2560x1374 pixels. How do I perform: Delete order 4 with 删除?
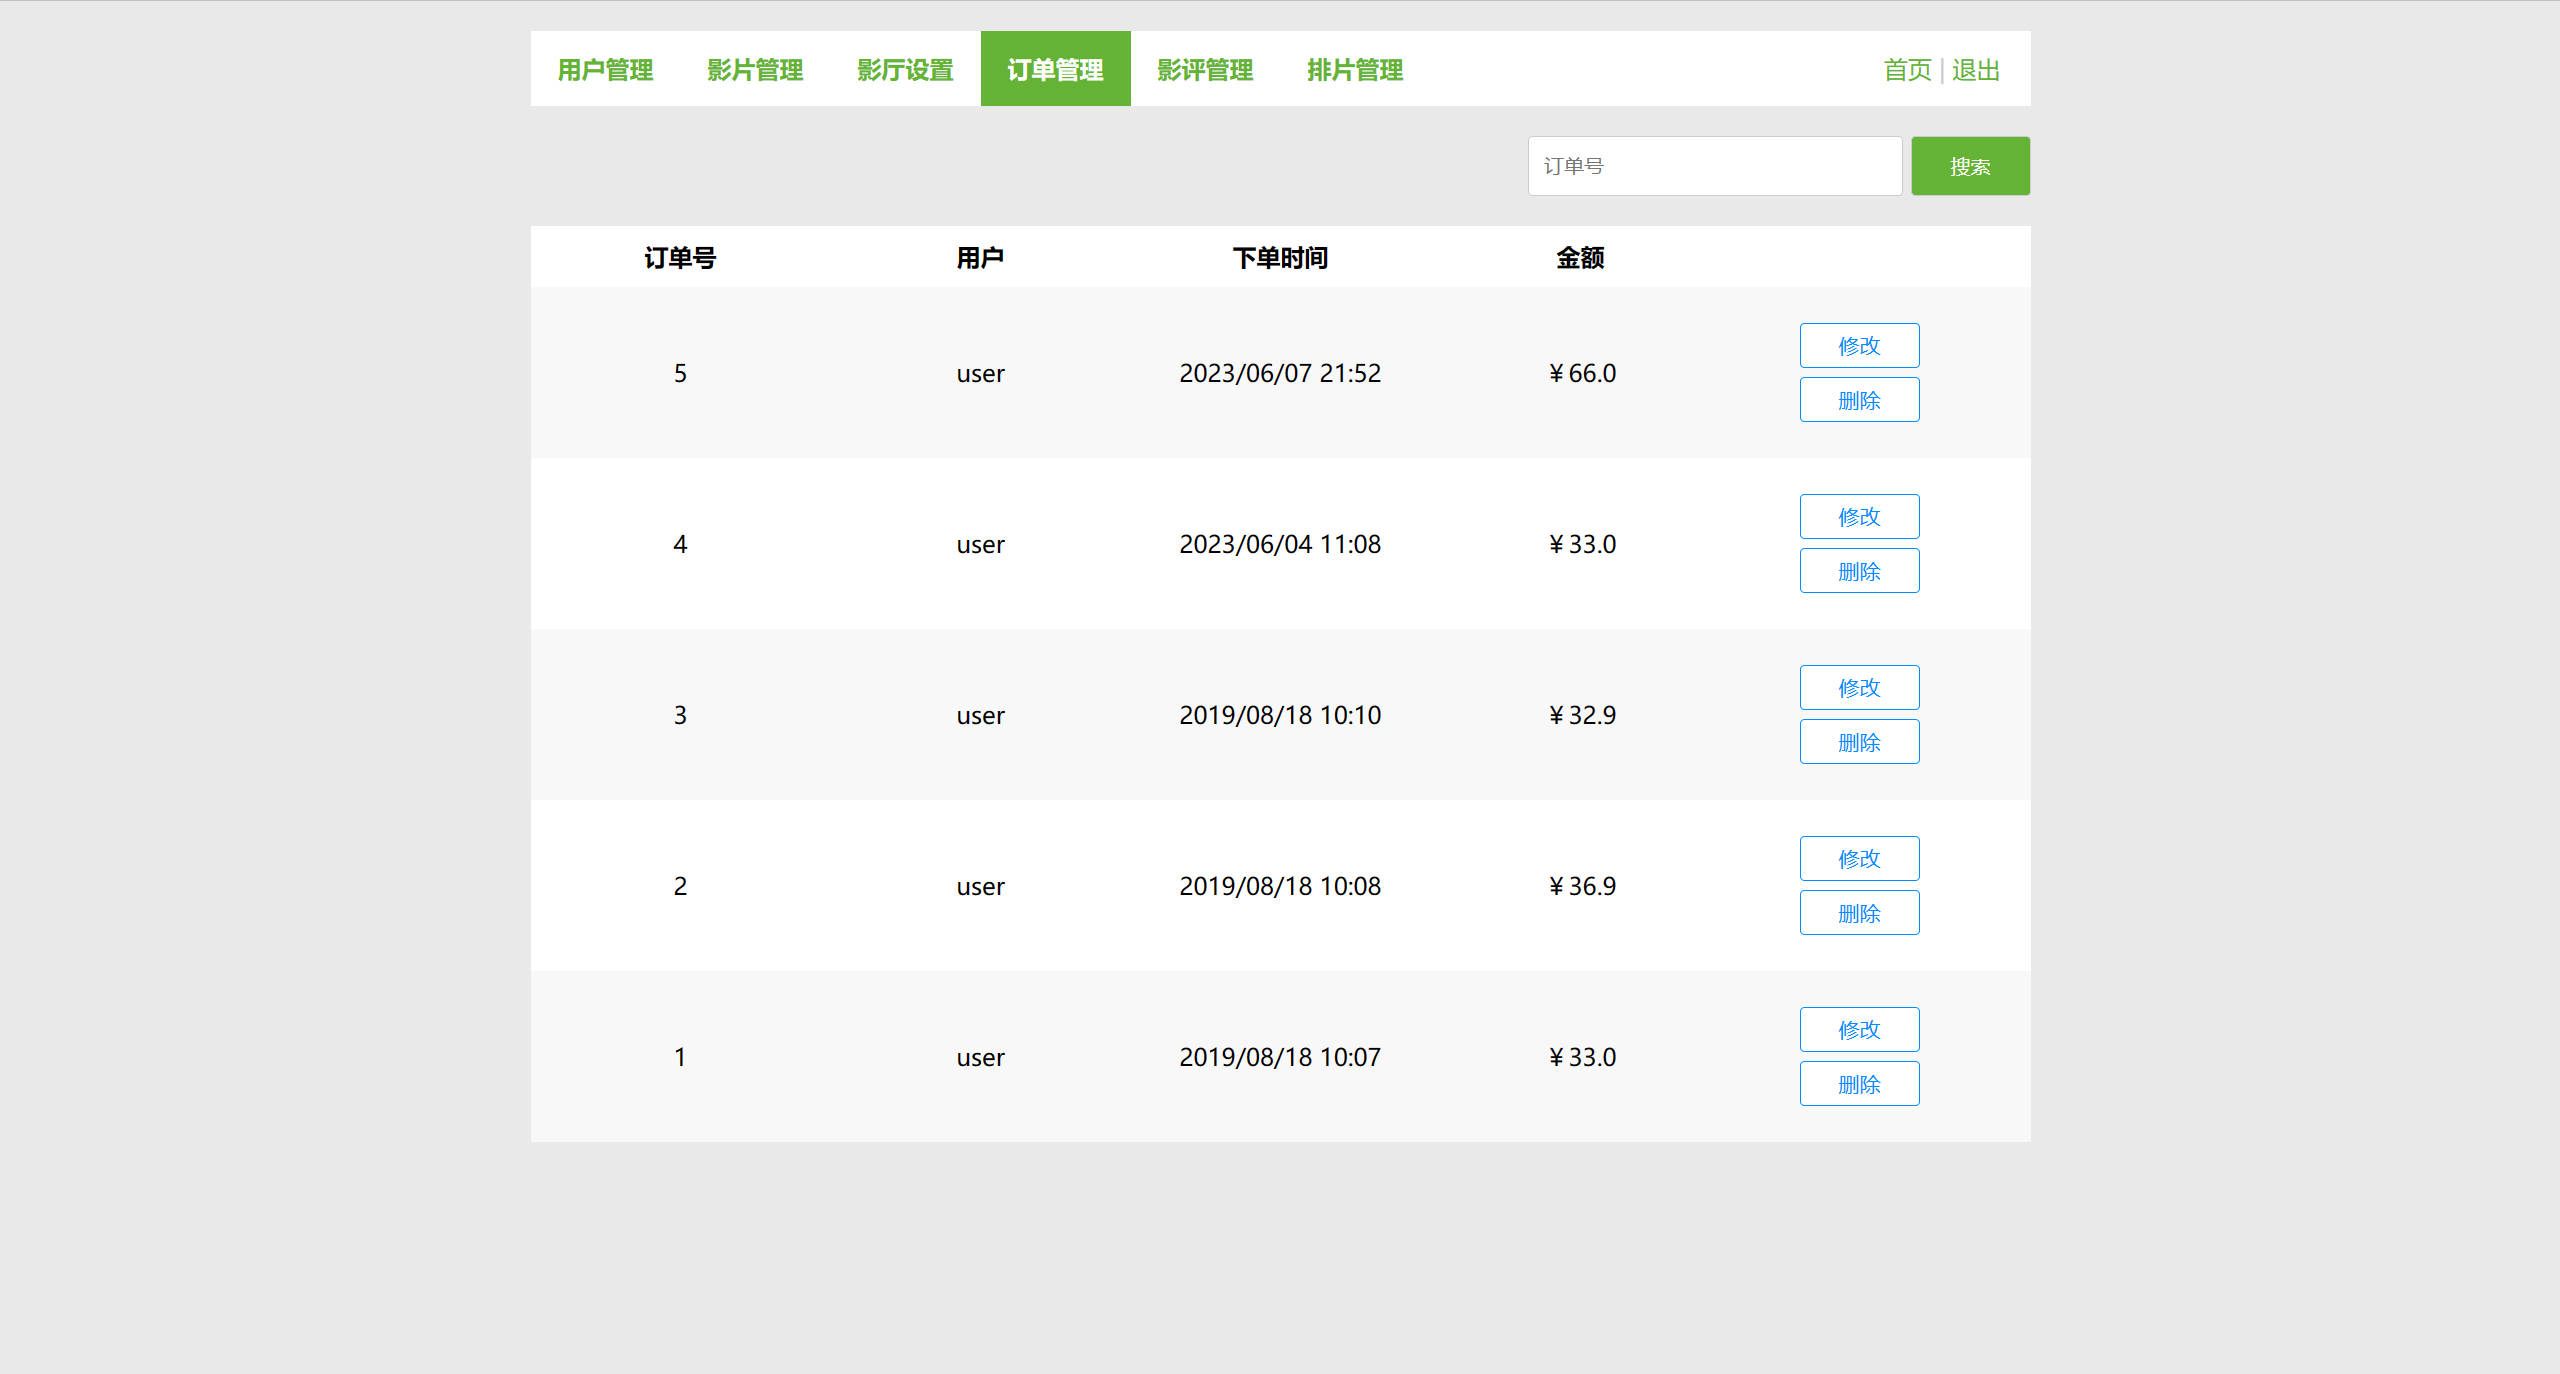[x=1859, y=571]
